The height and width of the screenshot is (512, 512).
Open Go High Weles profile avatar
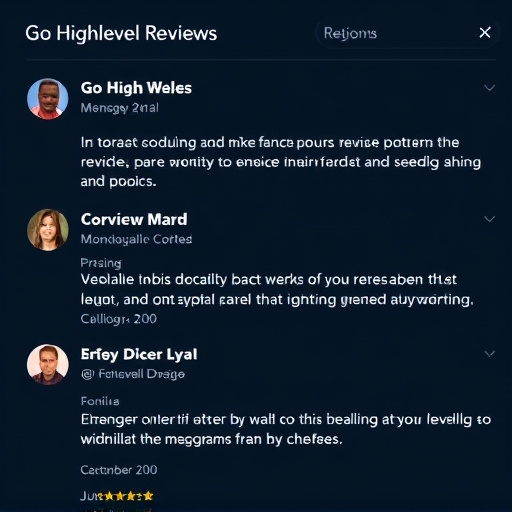click(x=48, y=99)
